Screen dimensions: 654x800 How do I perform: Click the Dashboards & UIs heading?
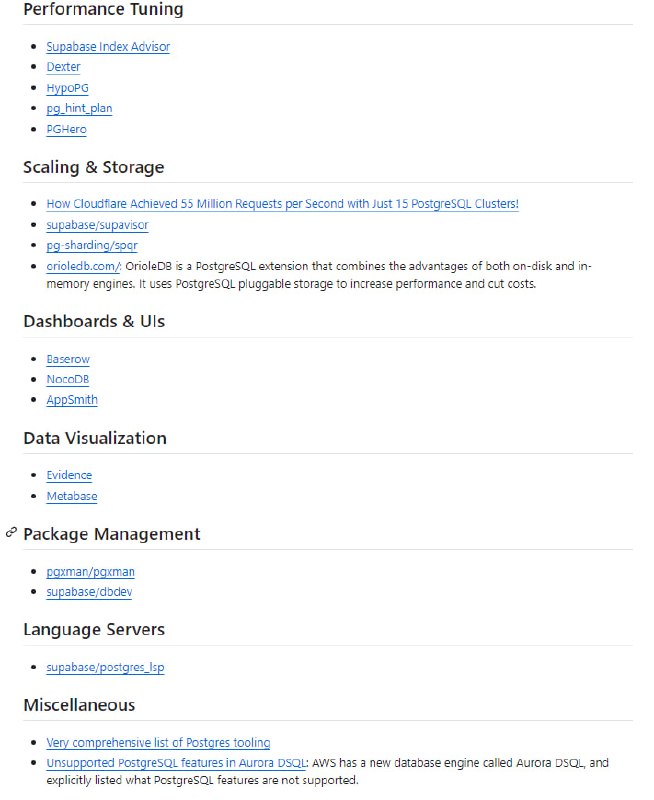(x=94, y=321)
